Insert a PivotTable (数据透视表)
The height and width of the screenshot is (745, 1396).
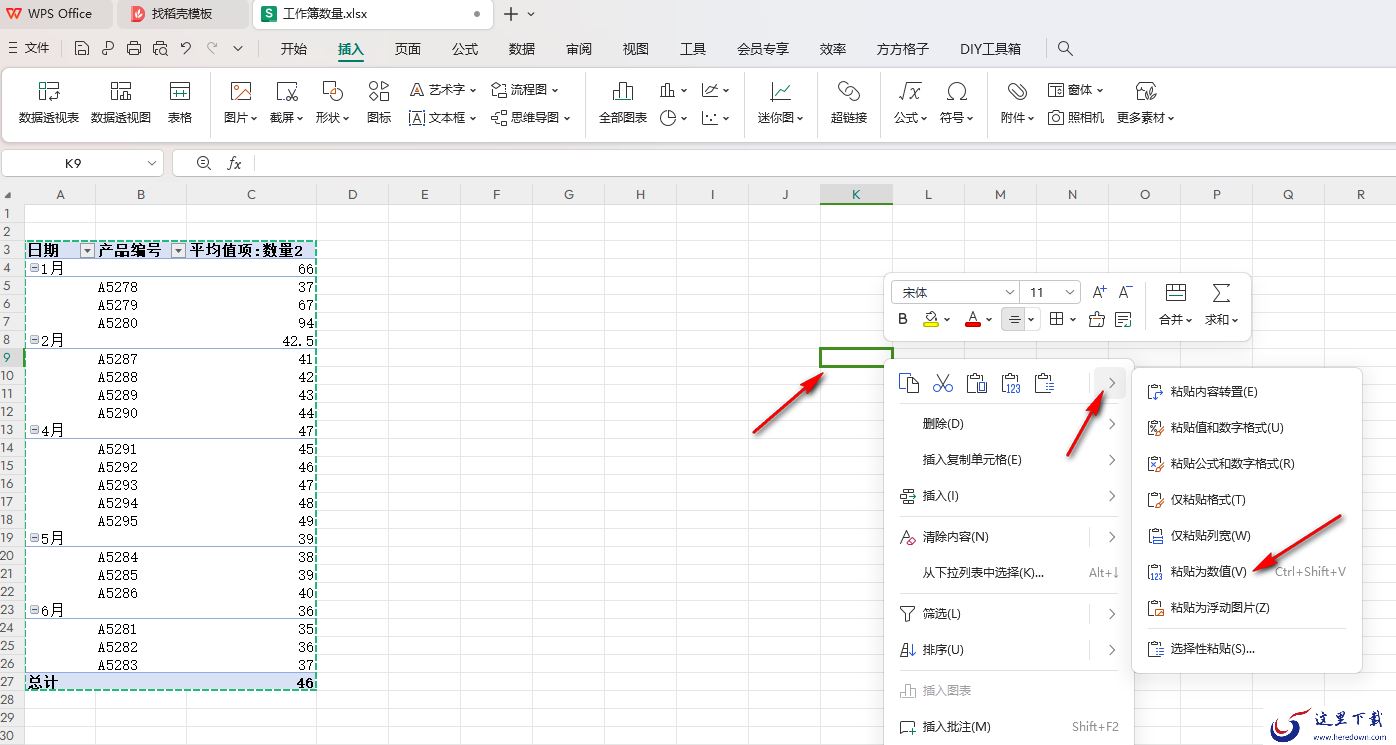[49, 103]
